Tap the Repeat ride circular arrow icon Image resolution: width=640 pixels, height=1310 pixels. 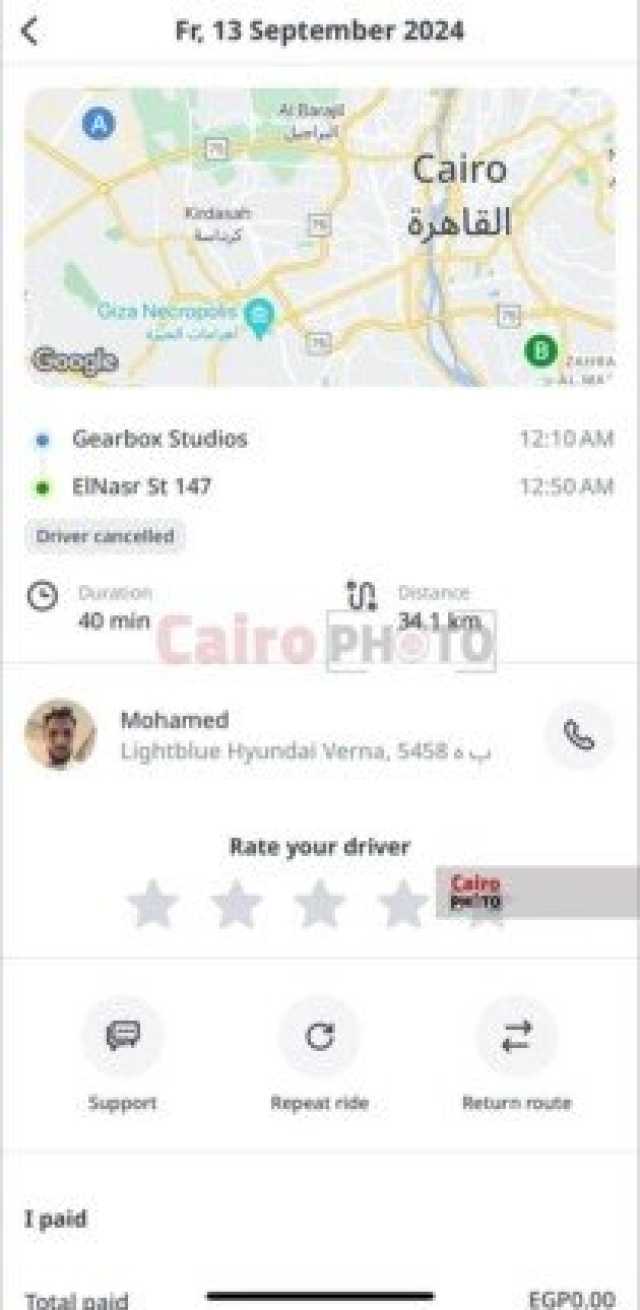[319, 1037]
